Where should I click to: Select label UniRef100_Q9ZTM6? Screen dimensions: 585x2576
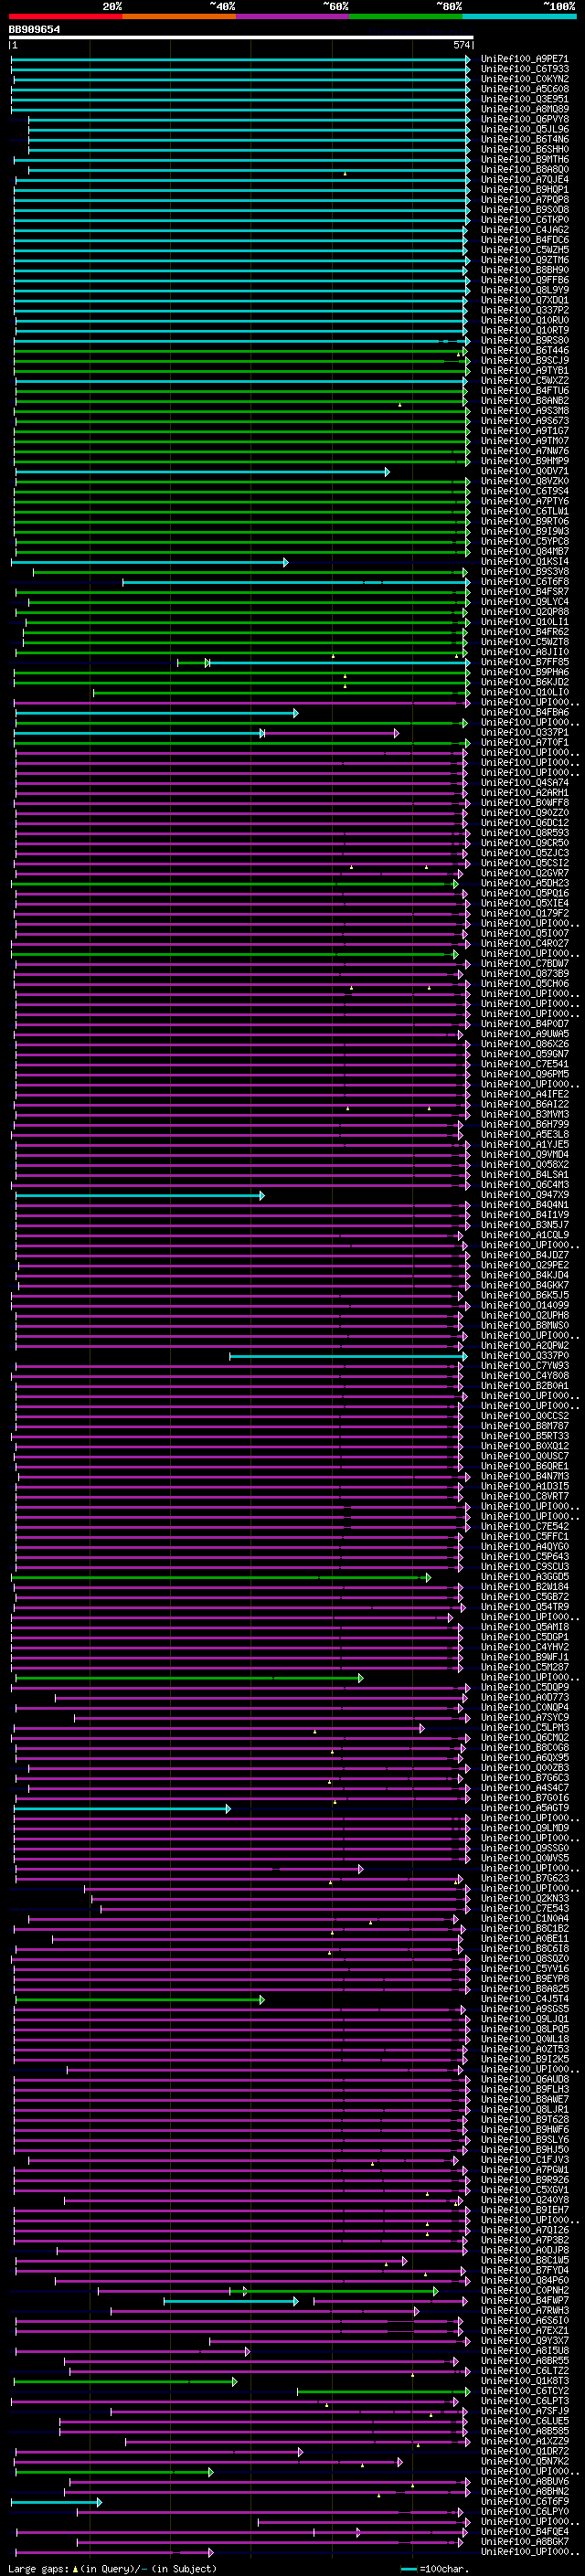tap(524, 260)
